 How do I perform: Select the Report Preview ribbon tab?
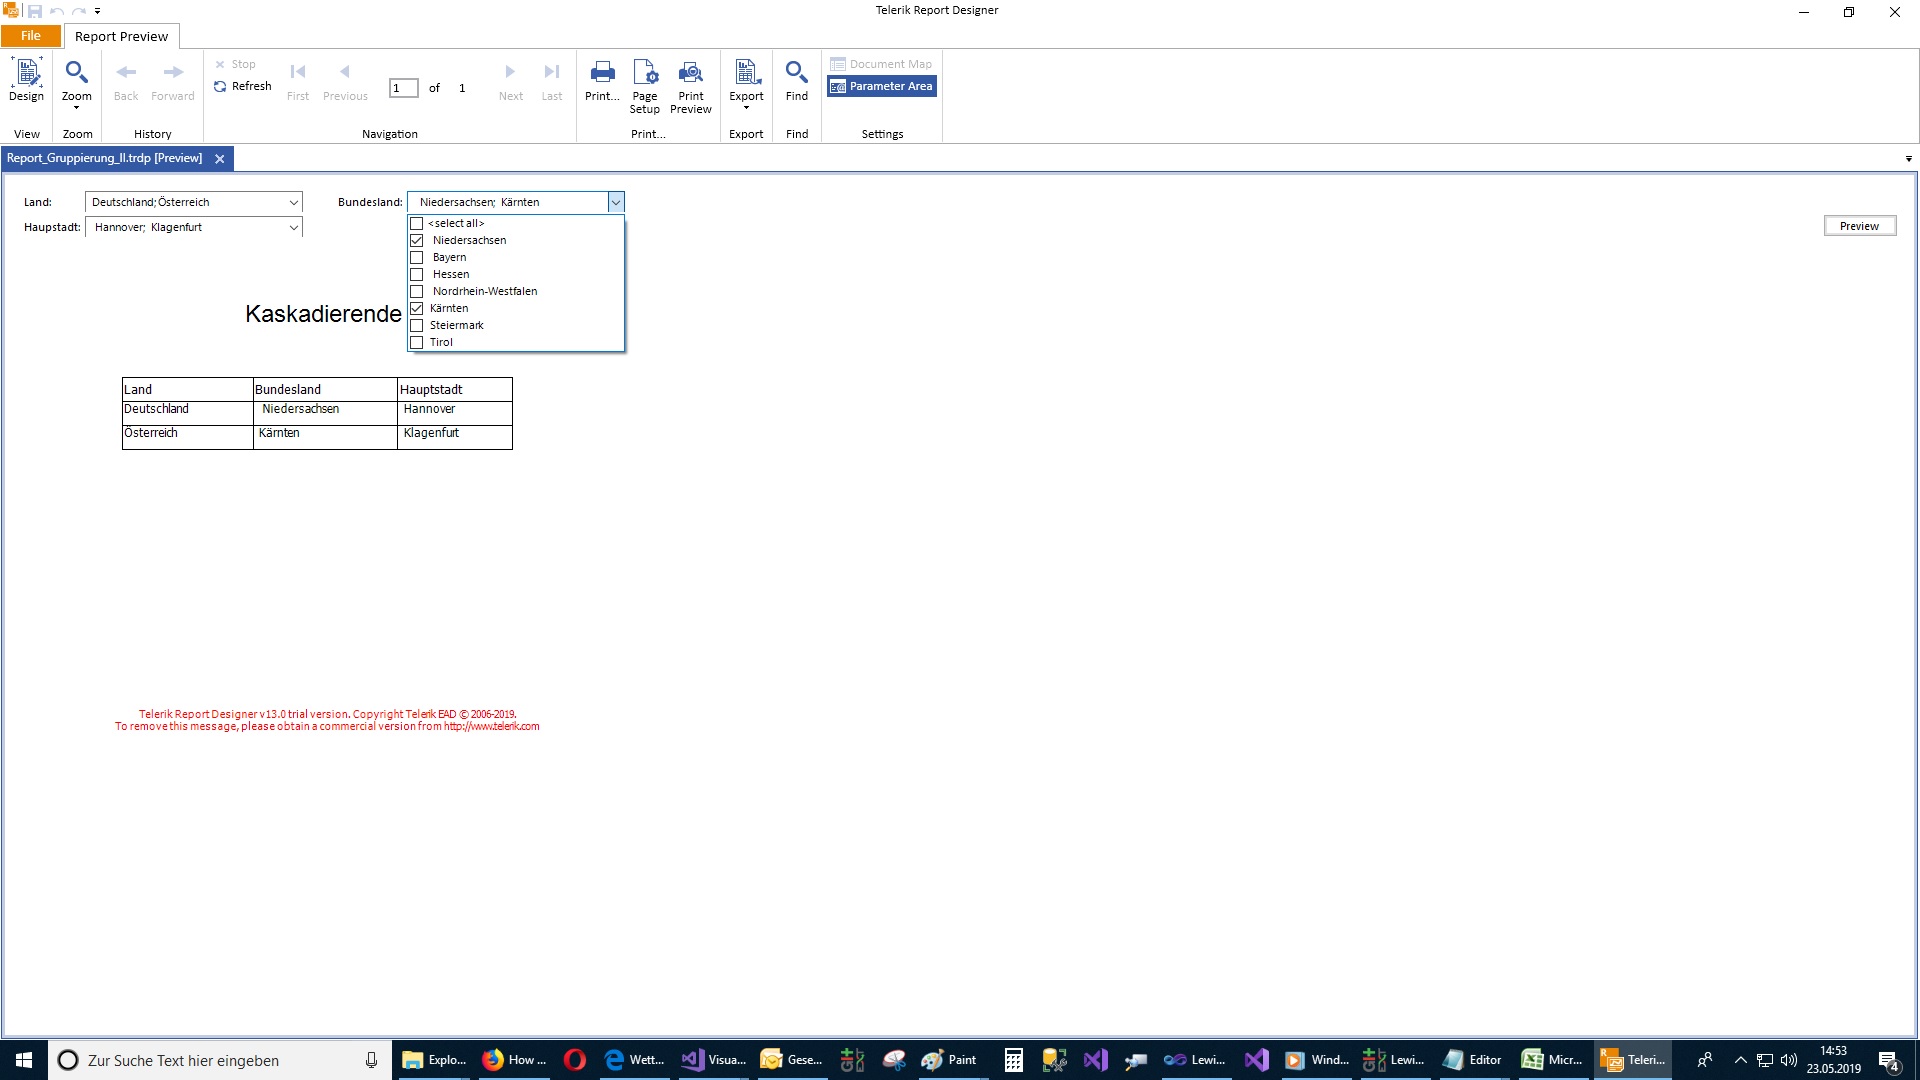coord(121,37)
